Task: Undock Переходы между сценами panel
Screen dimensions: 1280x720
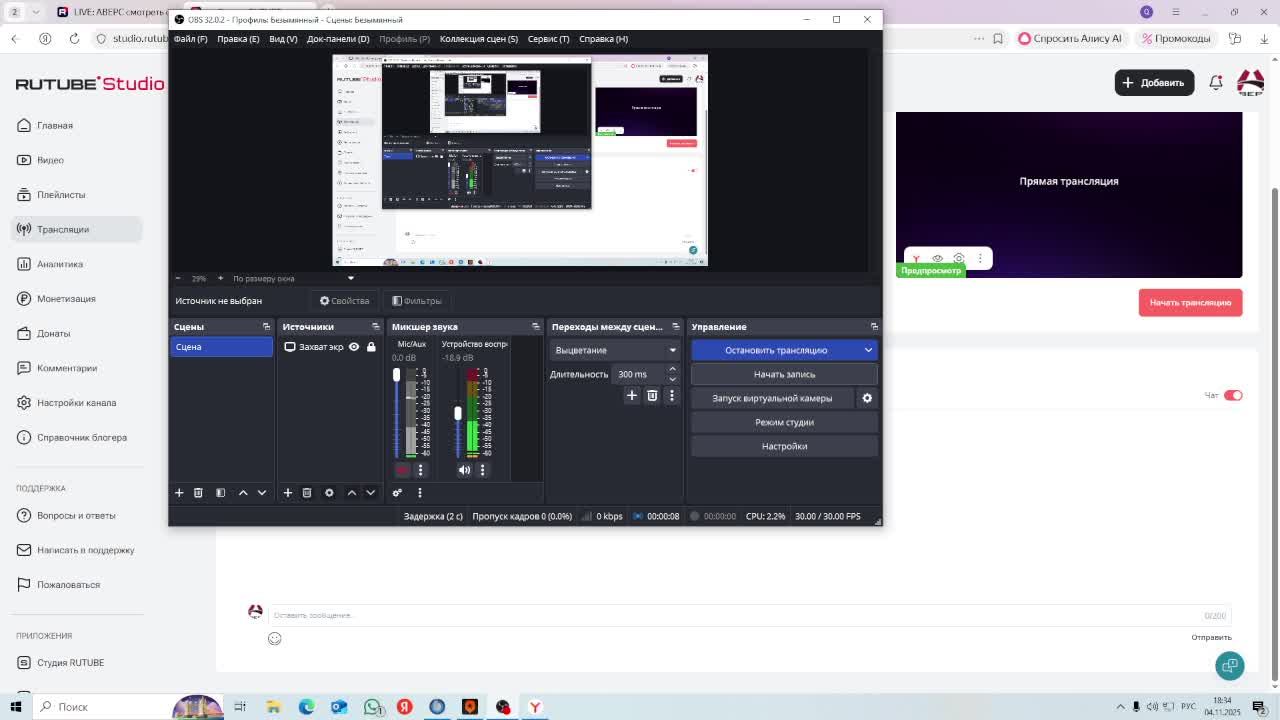Action: [675, 327]
